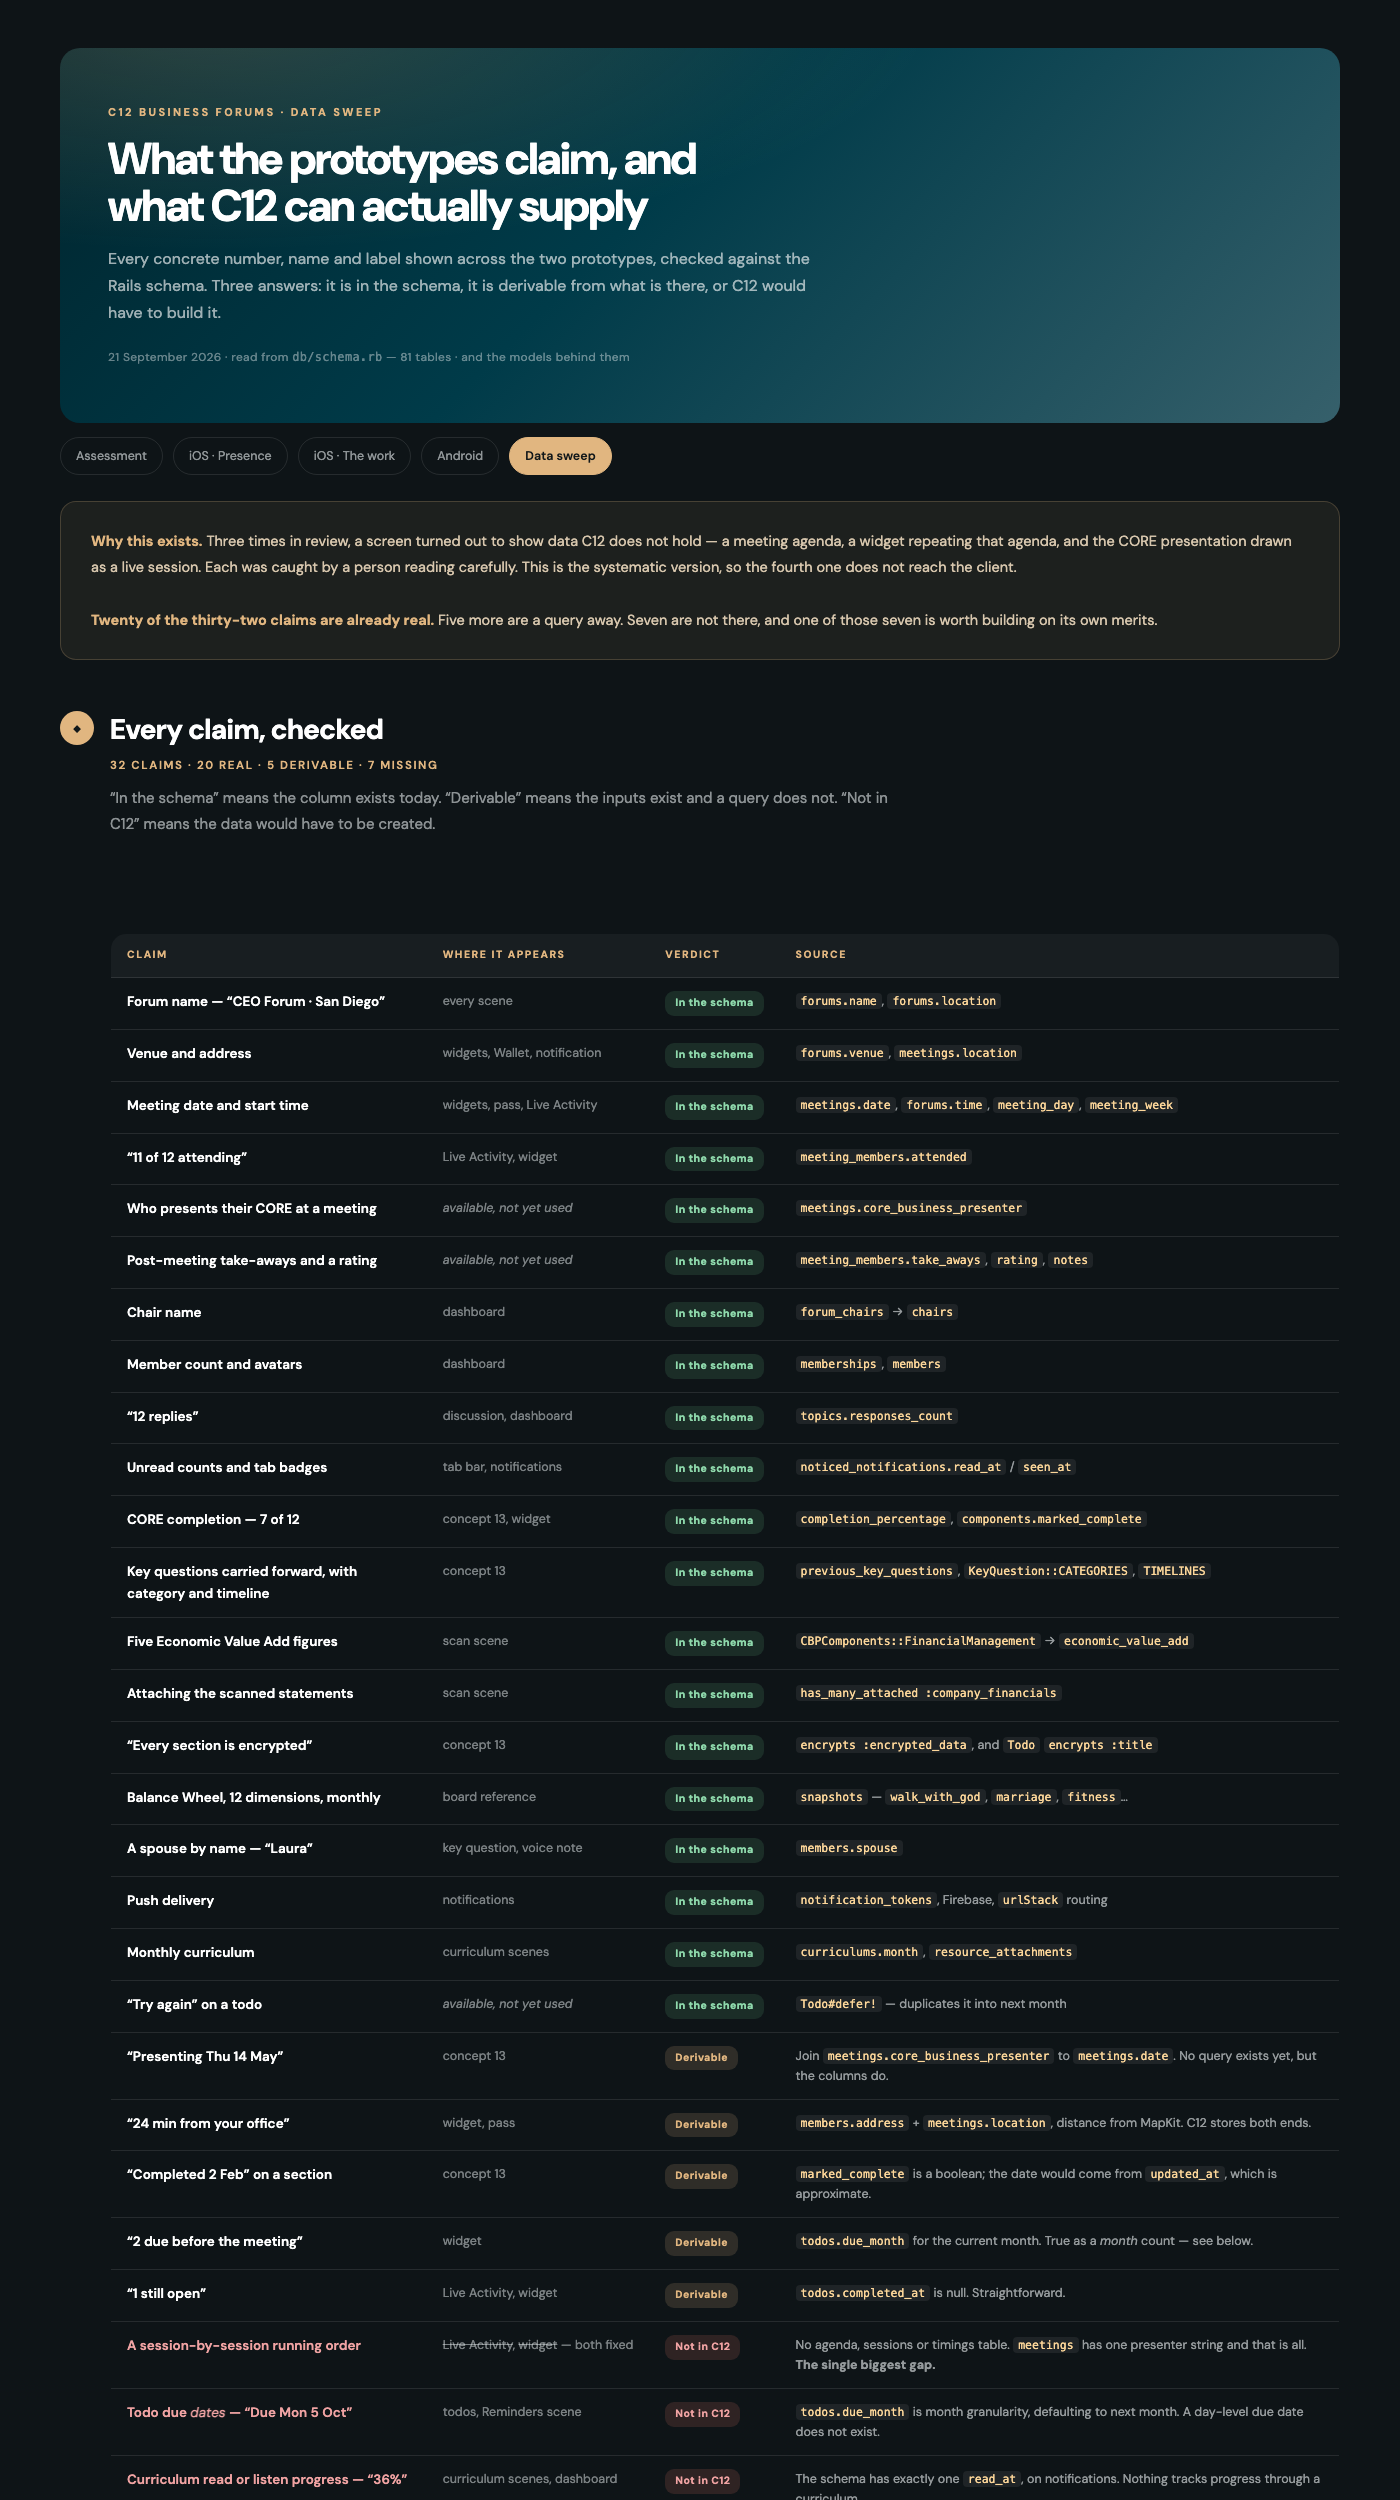Click the members.spouse code chip

(848, 1848)
